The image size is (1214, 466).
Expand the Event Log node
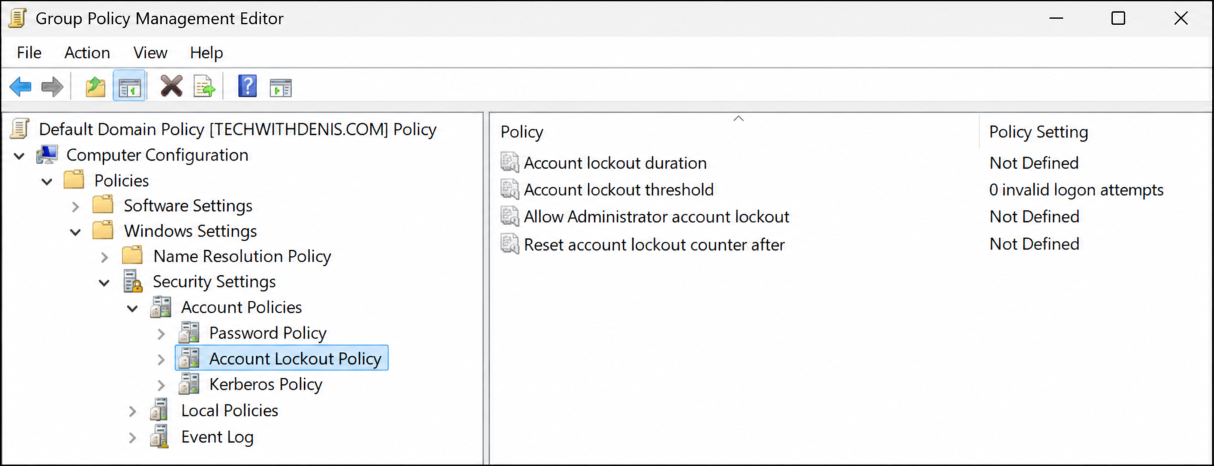133,437
